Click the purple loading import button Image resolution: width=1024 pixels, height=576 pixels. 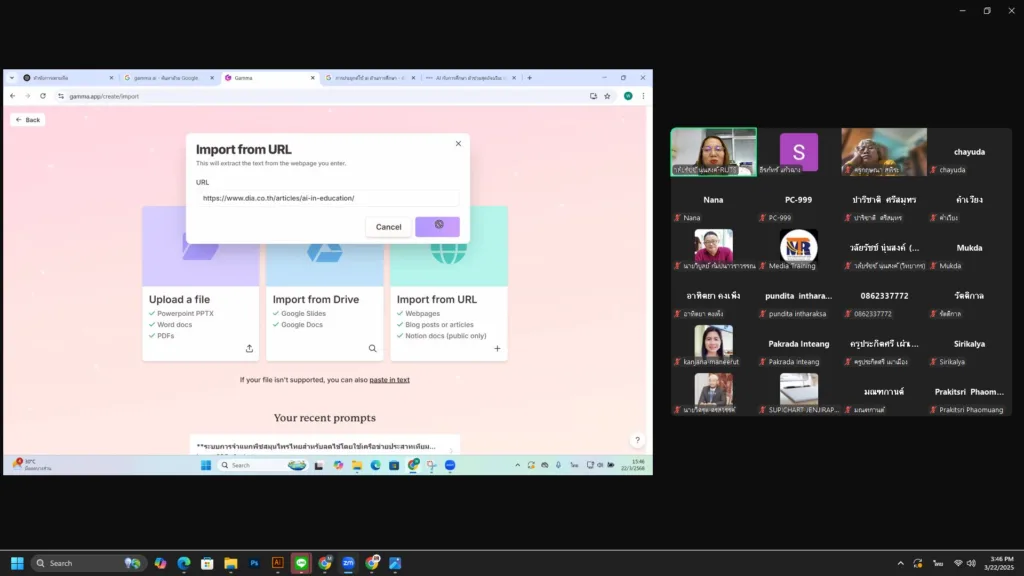[x=438, y=226]
